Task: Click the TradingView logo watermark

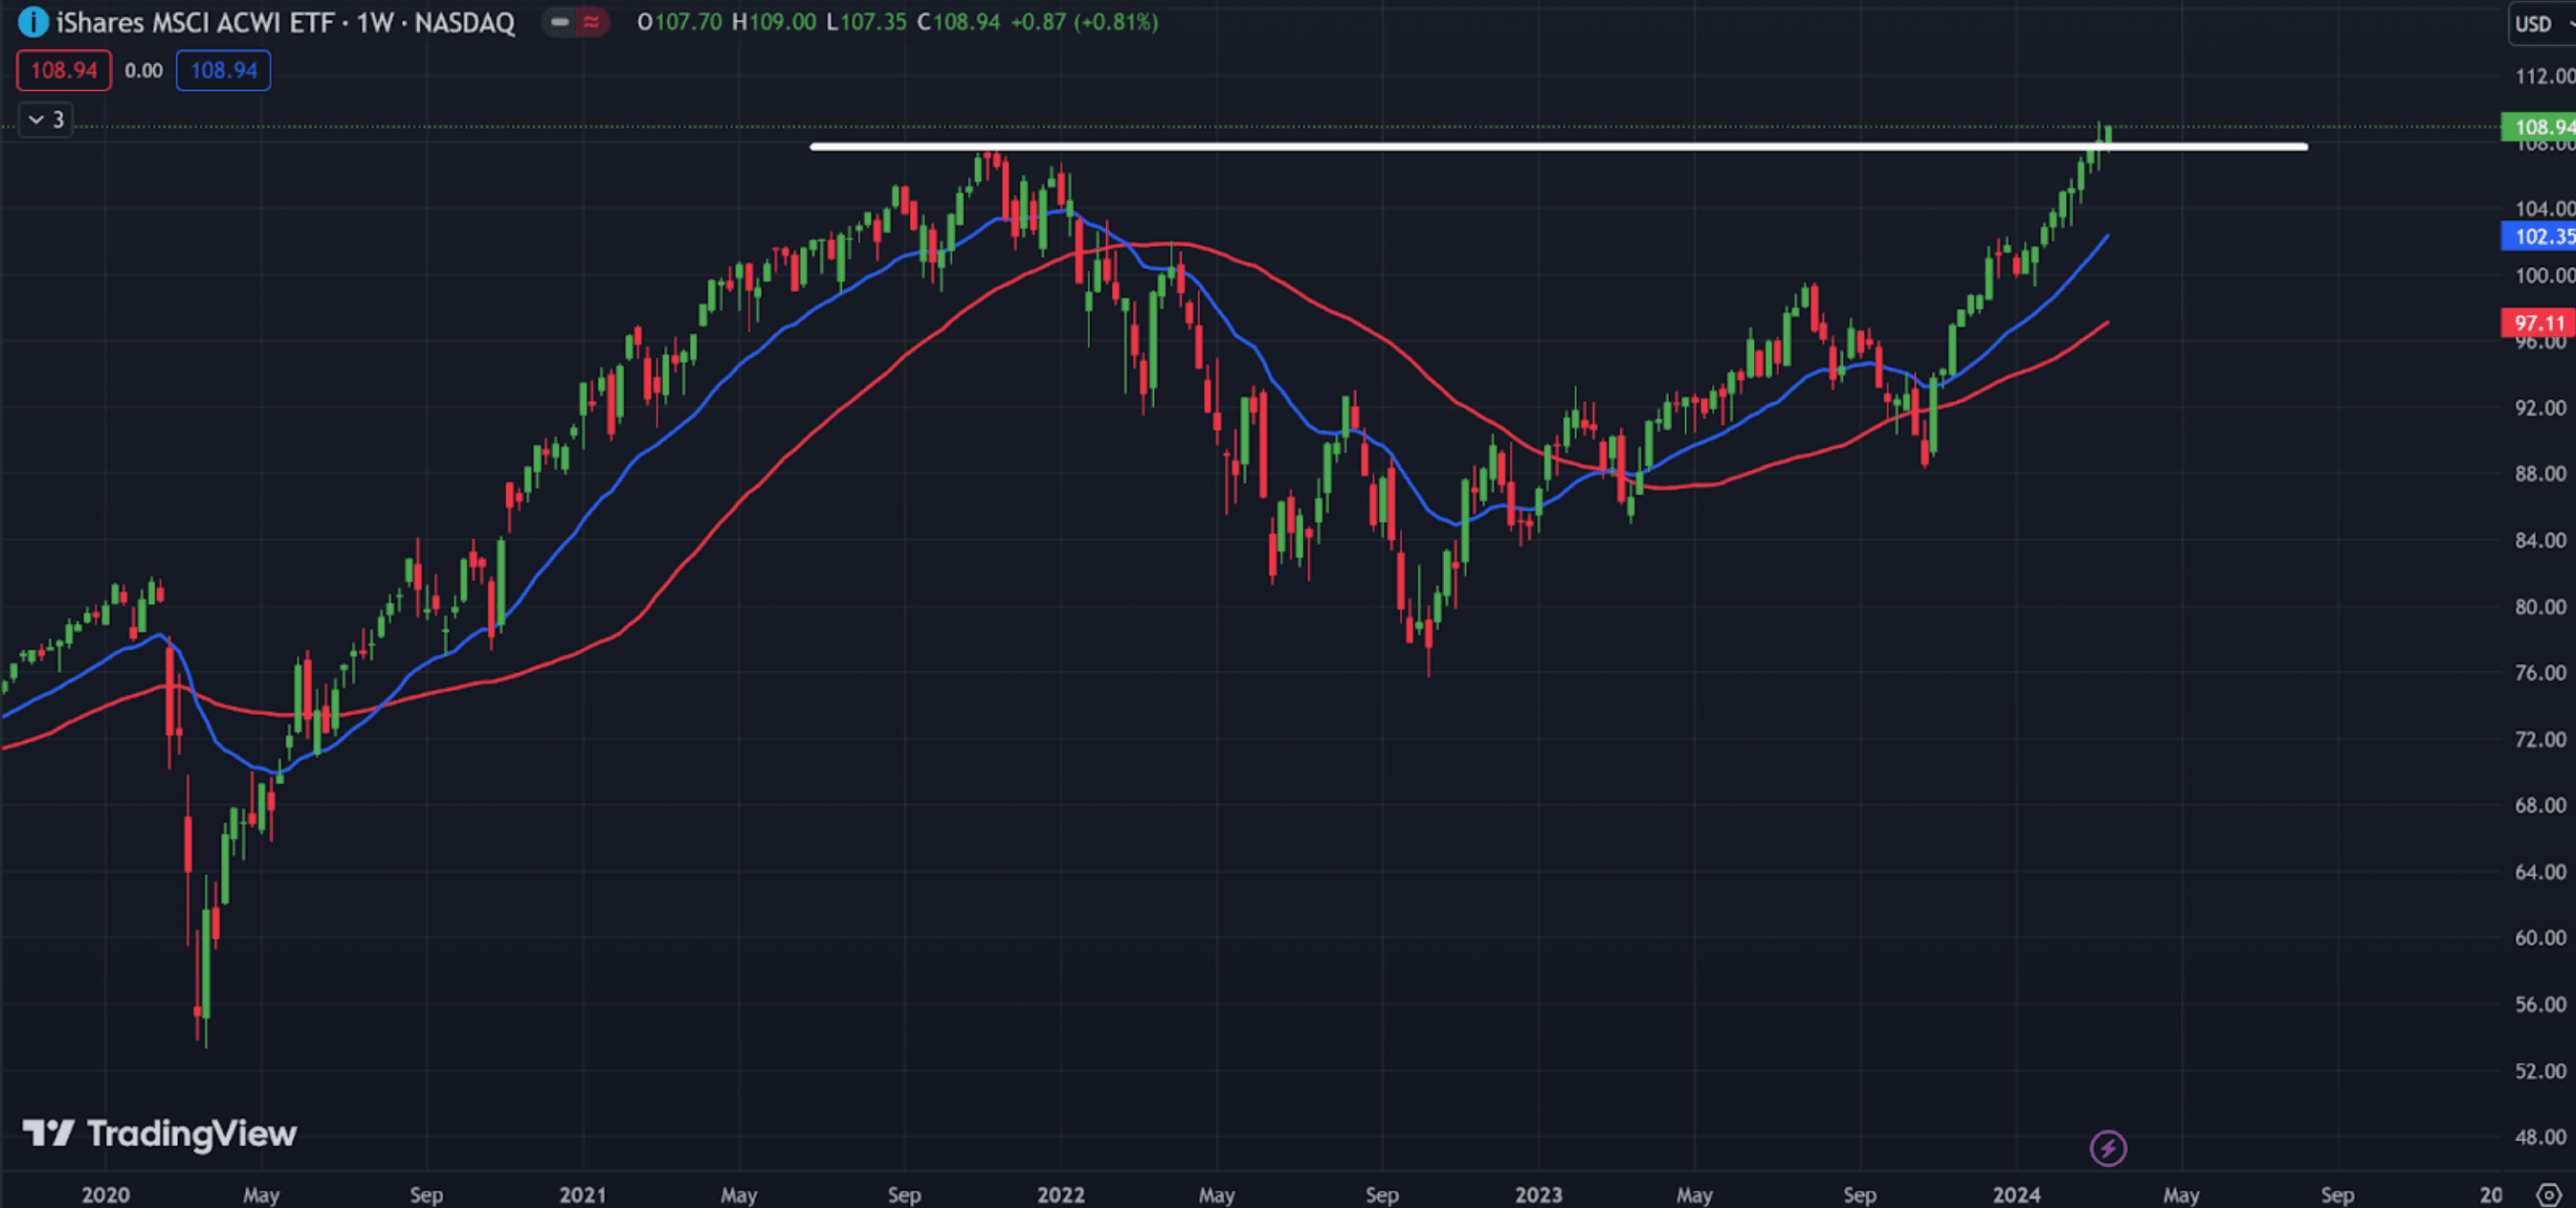Action: click(x=160, y=1133)
